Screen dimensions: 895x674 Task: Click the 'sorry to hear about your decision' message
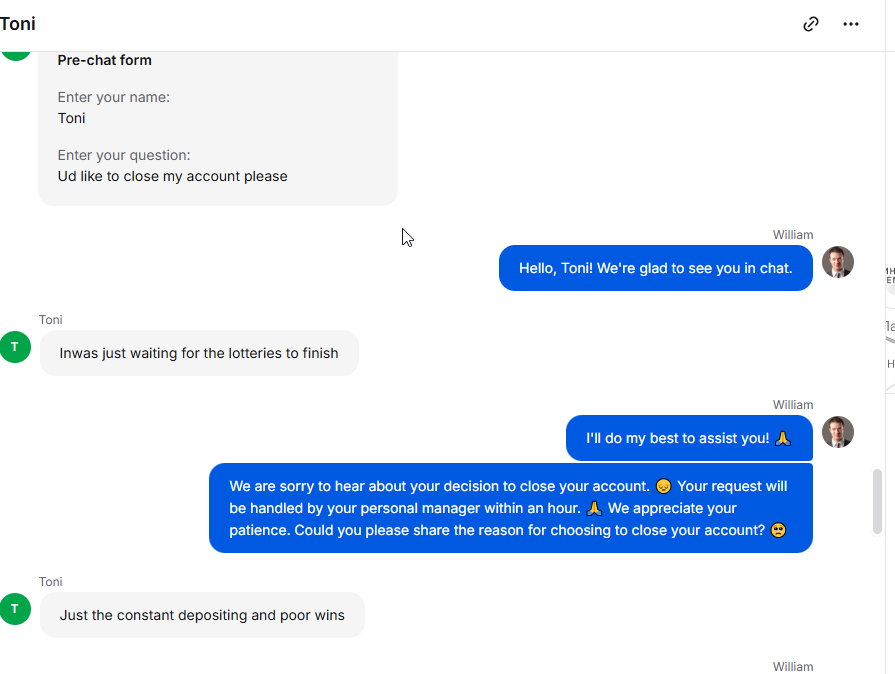(510, 508)
